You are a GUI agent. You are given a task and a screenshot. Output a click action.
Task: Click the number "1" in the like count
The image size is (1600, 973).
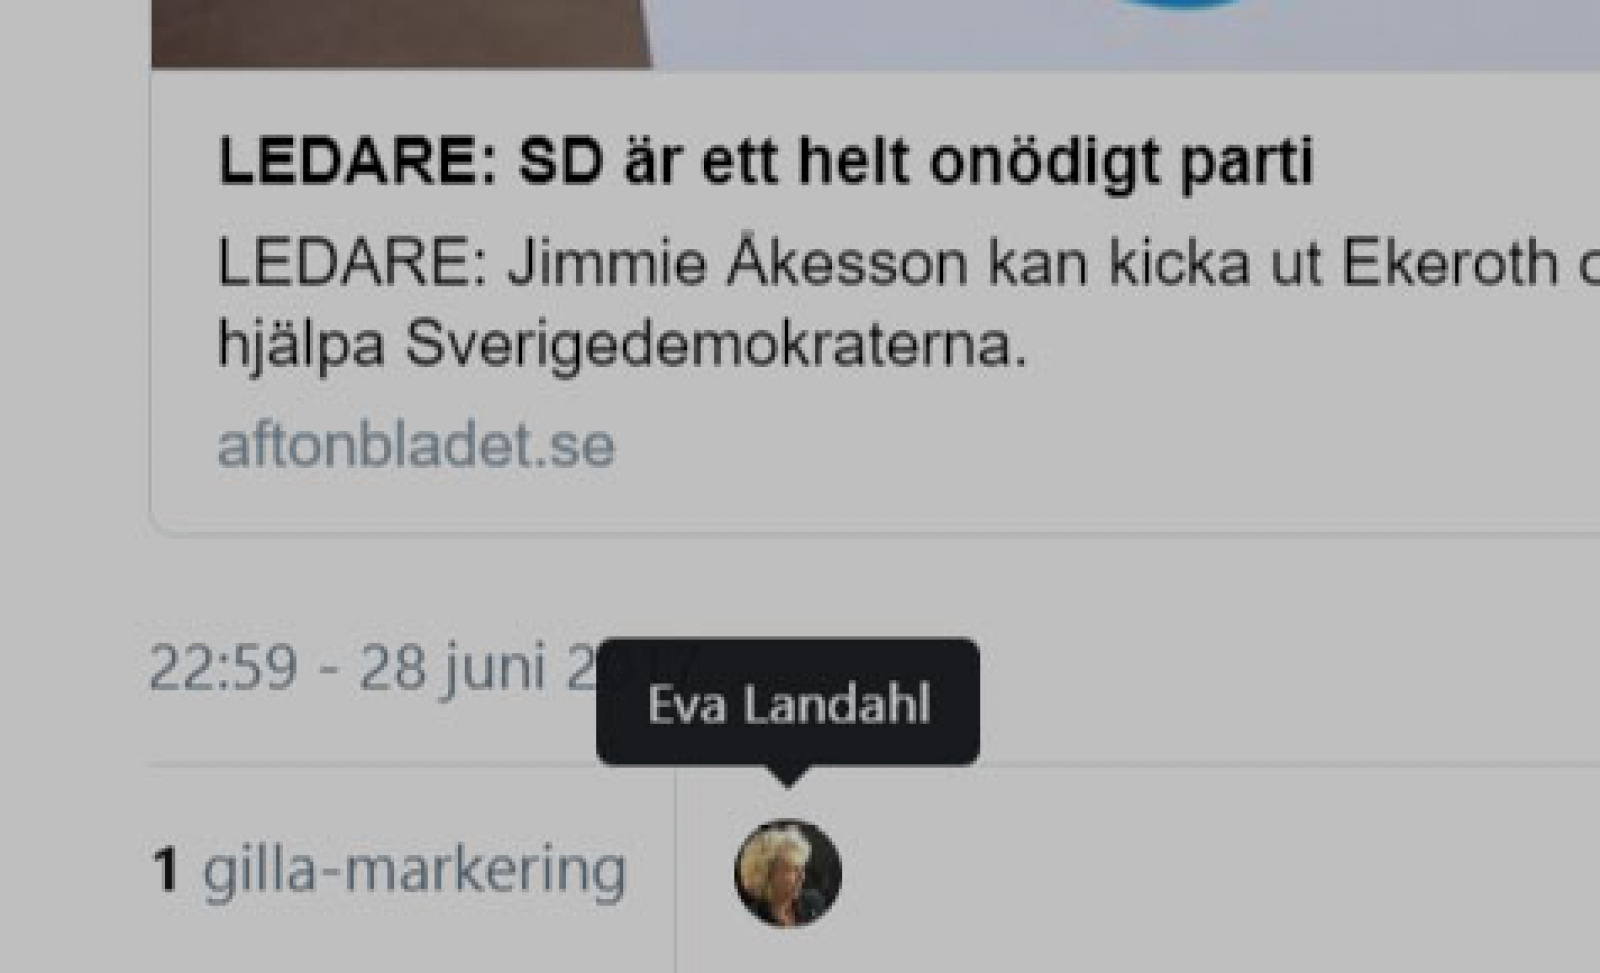pos(166,869)
